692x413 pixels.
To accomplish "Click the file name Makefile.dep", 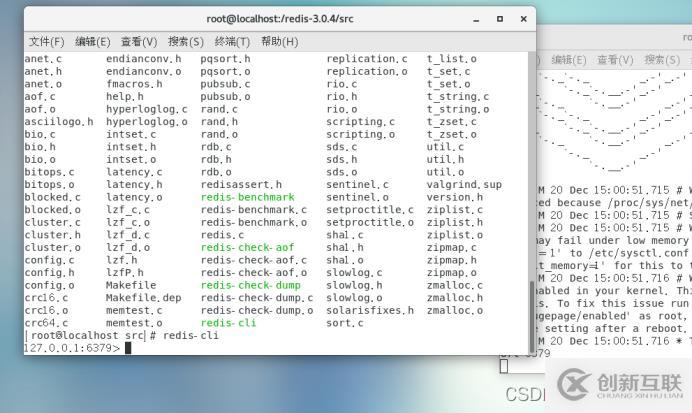I will coord(144,298).
